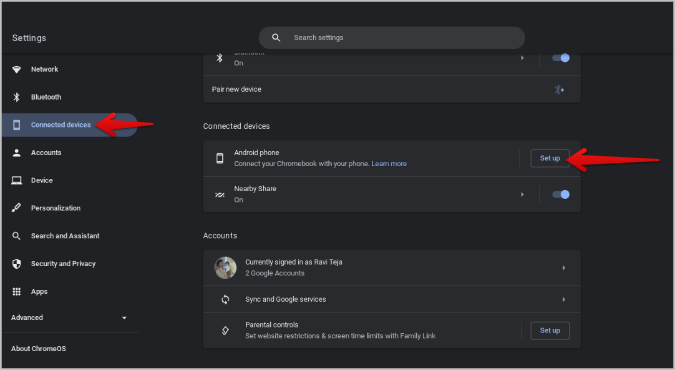The height and width of the screenshot is (370, 675).
Task: Expand the Advanced section arrow
Action: 124,318
